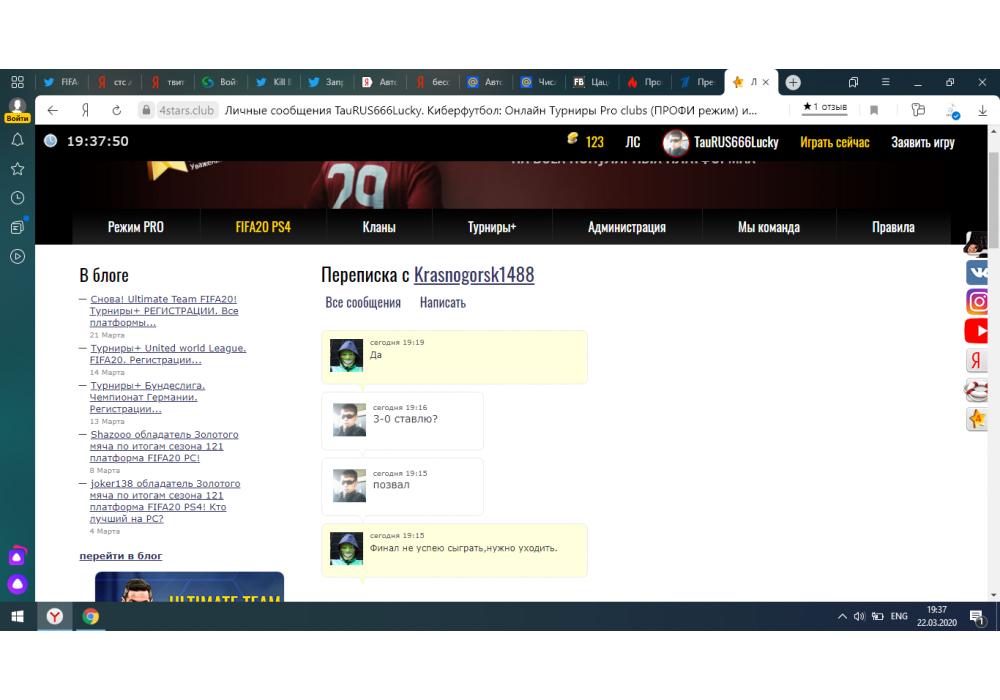Screen dimensions: 1000x700
Task: Click the coin balance 123
Action: pyautogui.click(x=585, y=141)
